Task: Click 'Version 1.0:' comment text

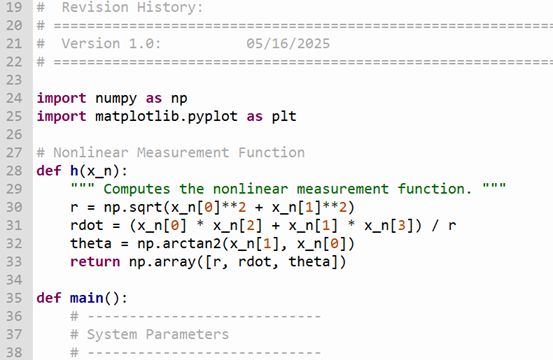Action: (111, 44)
